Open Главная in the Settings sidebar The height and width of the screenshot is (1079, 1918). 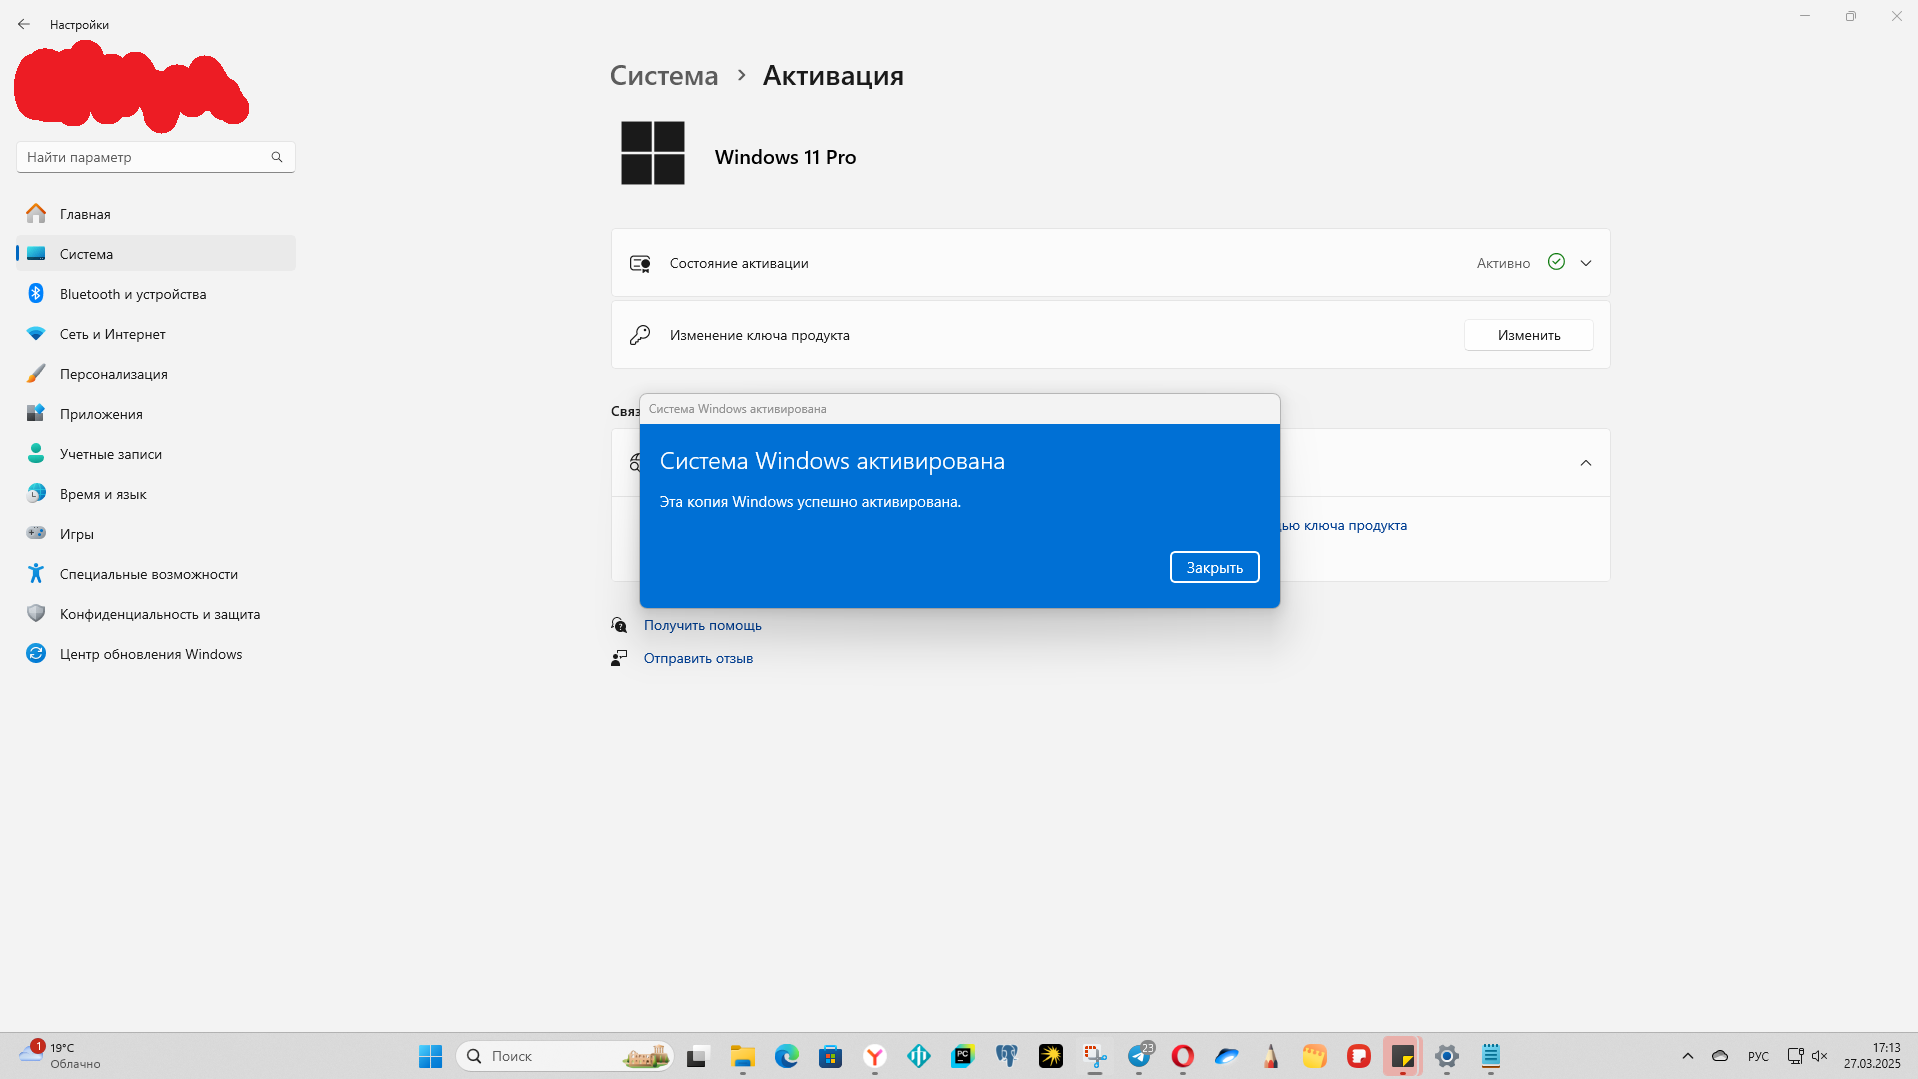[x=156, y=214]
